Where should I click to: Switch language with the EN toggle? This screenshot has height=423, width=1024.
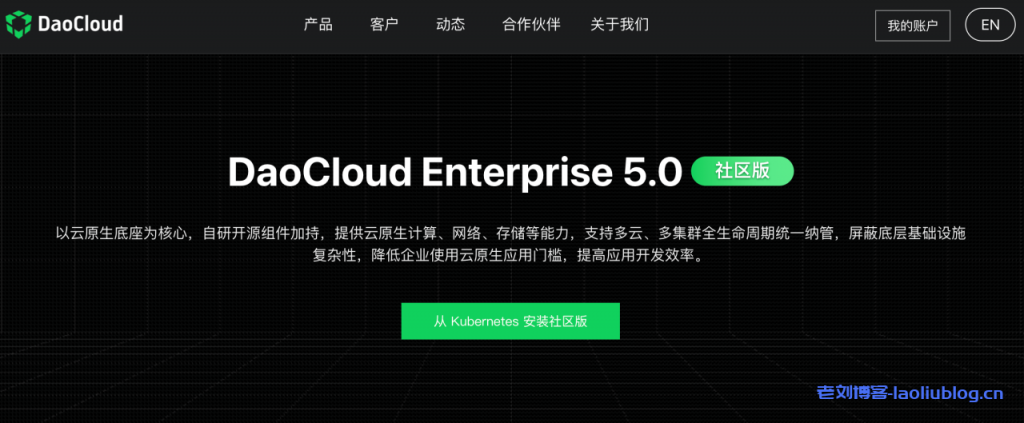(x=990, y=25)
